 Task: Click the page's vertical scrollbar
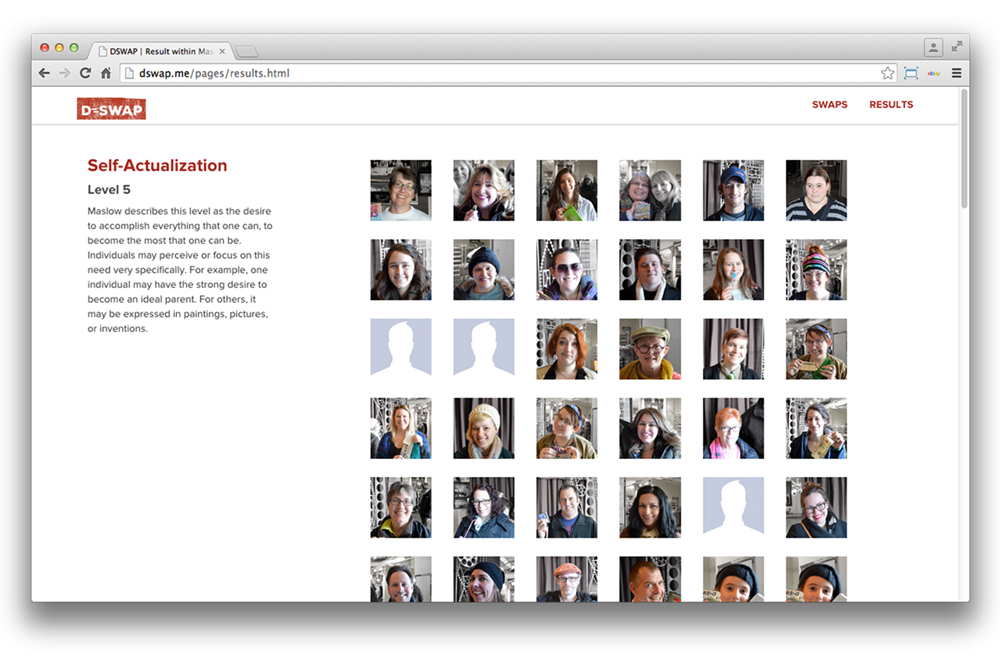coord(964,150)
